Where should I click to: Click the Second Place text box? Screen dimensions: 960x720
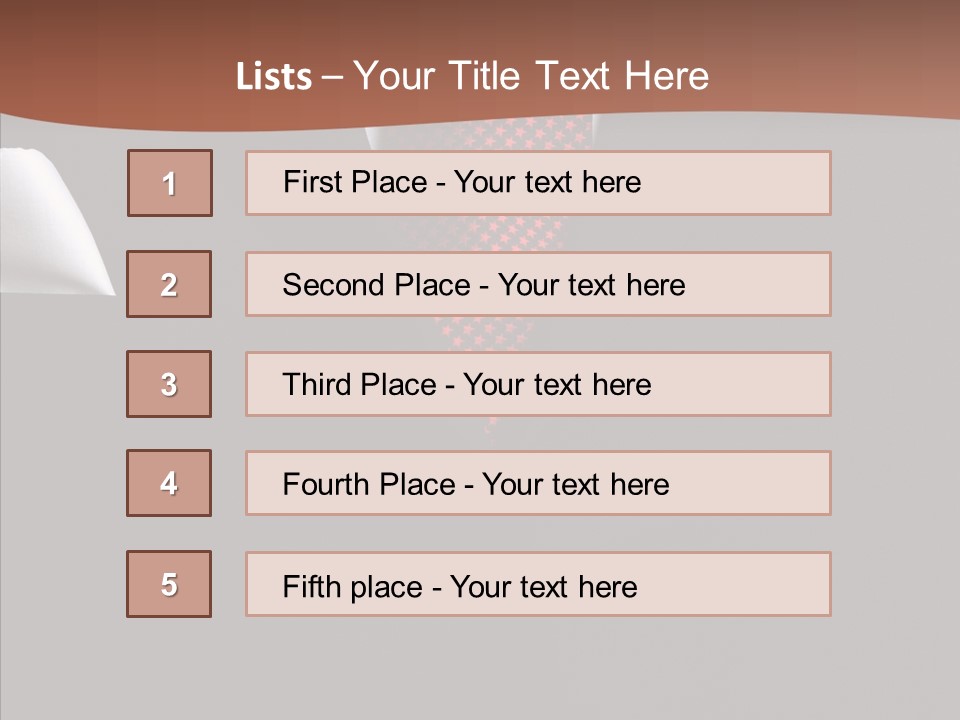click(x=538, y=284)
